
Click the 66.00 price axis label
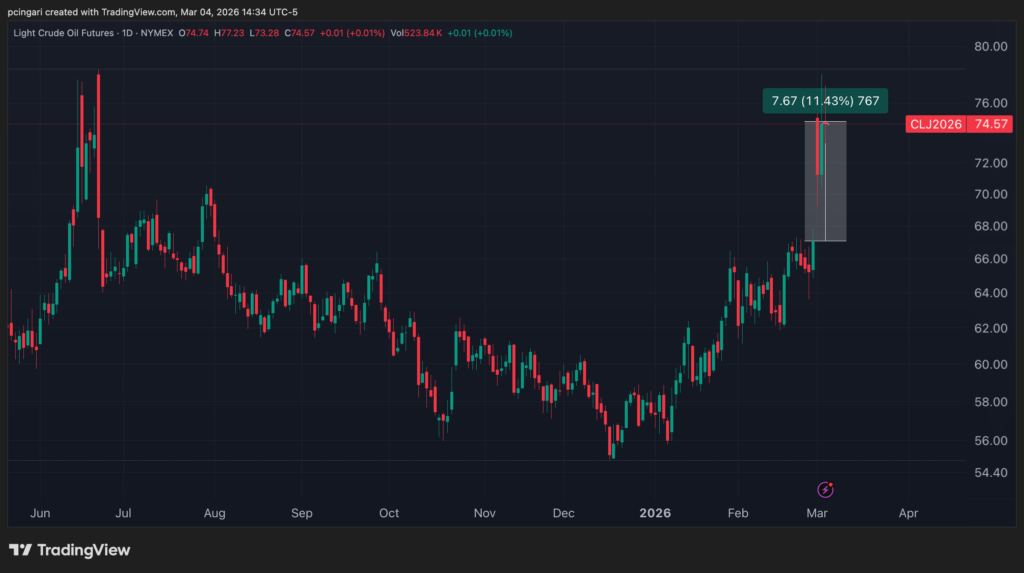pos(991,259)
